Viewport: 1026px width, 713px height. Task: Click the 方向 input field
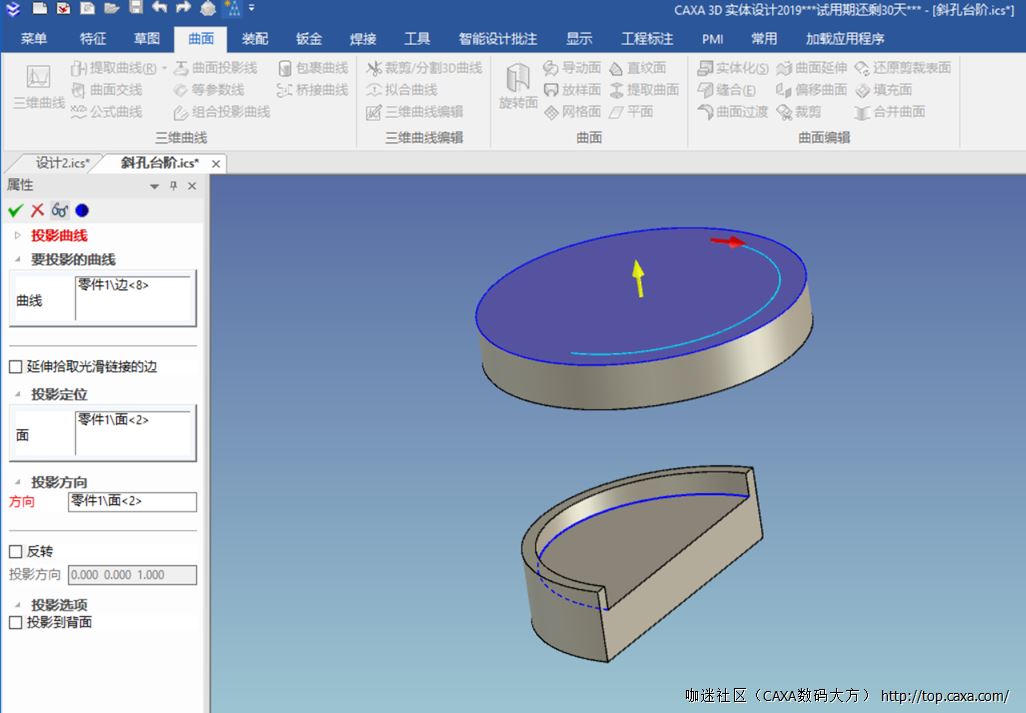132,502
